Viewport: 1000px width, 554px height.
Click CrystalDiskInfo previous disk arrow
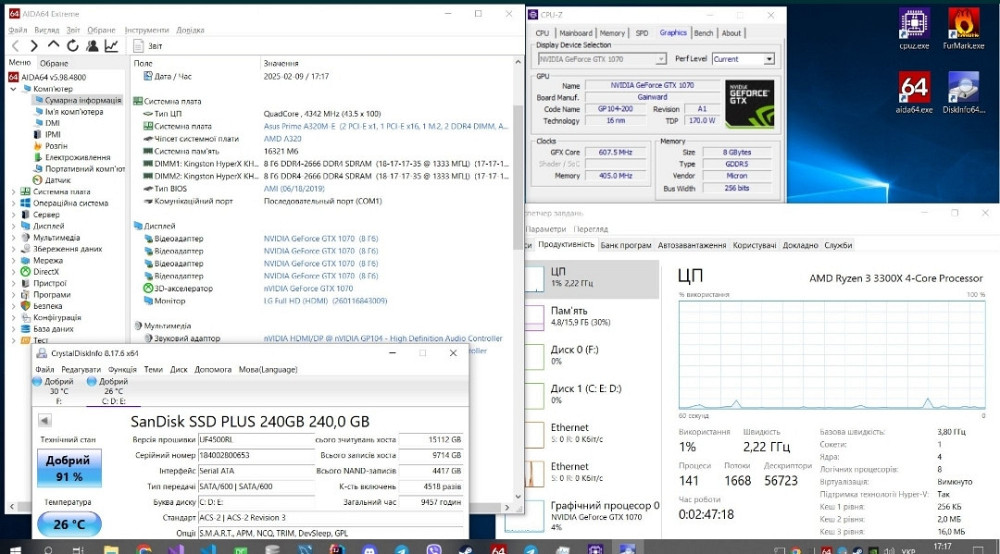[x=45, y=420]
